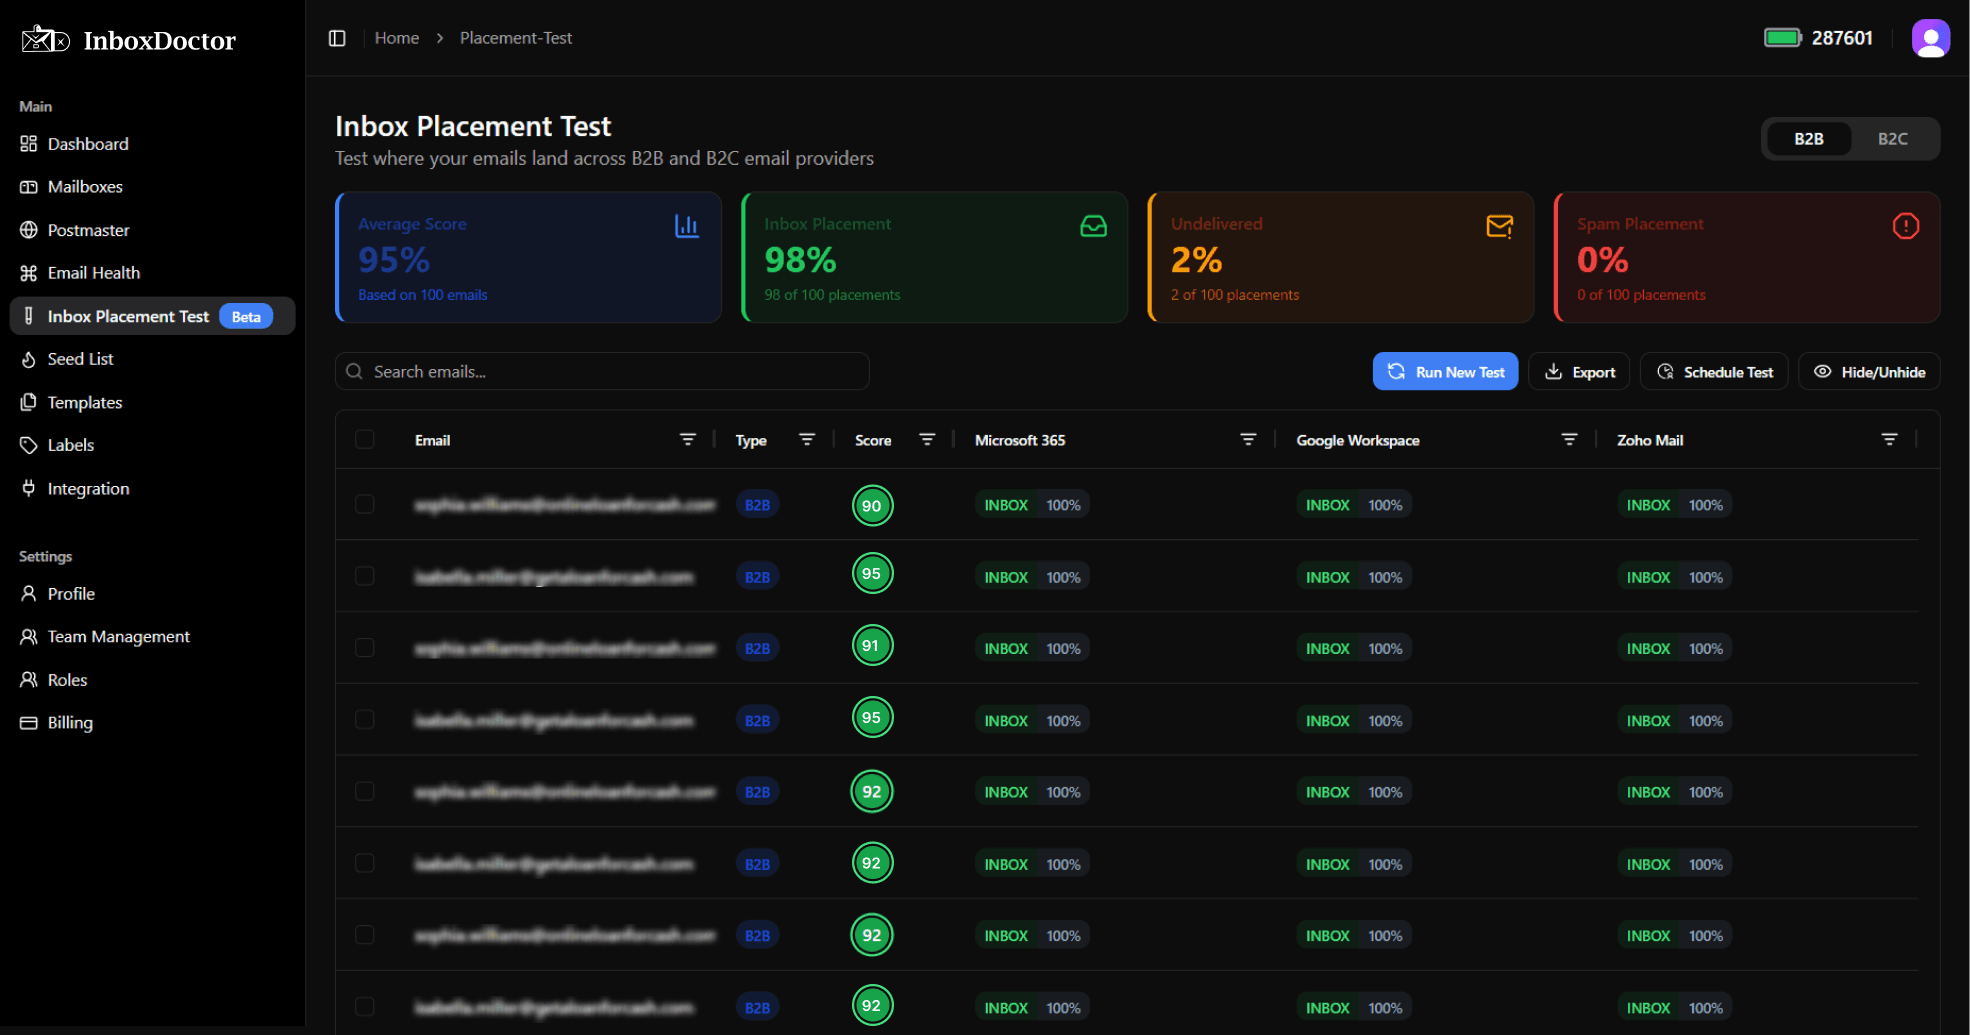Click the Schedule Test button
The width and height of the screenshot is (1970, 1035).
[1714, 371]
